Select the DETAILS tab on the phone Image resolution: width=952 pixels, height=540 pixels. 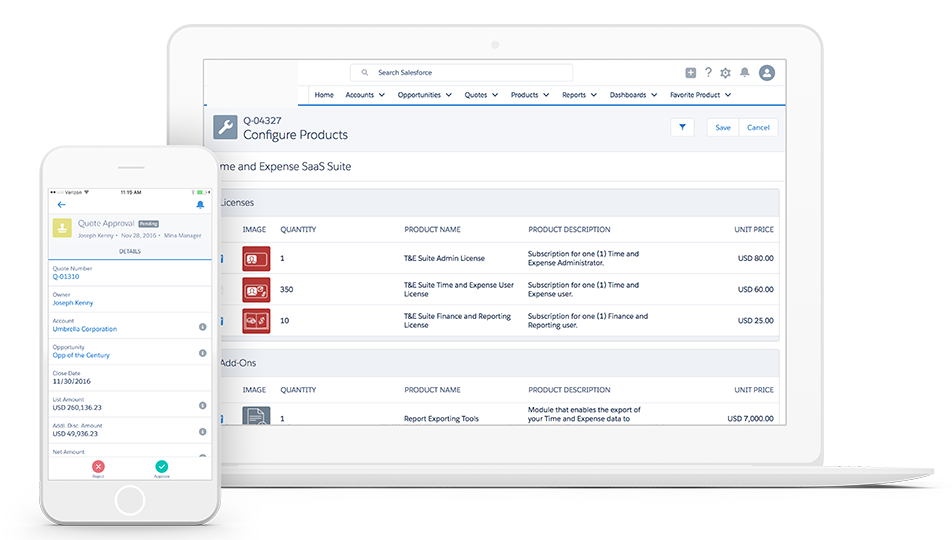tap(130, 251)
